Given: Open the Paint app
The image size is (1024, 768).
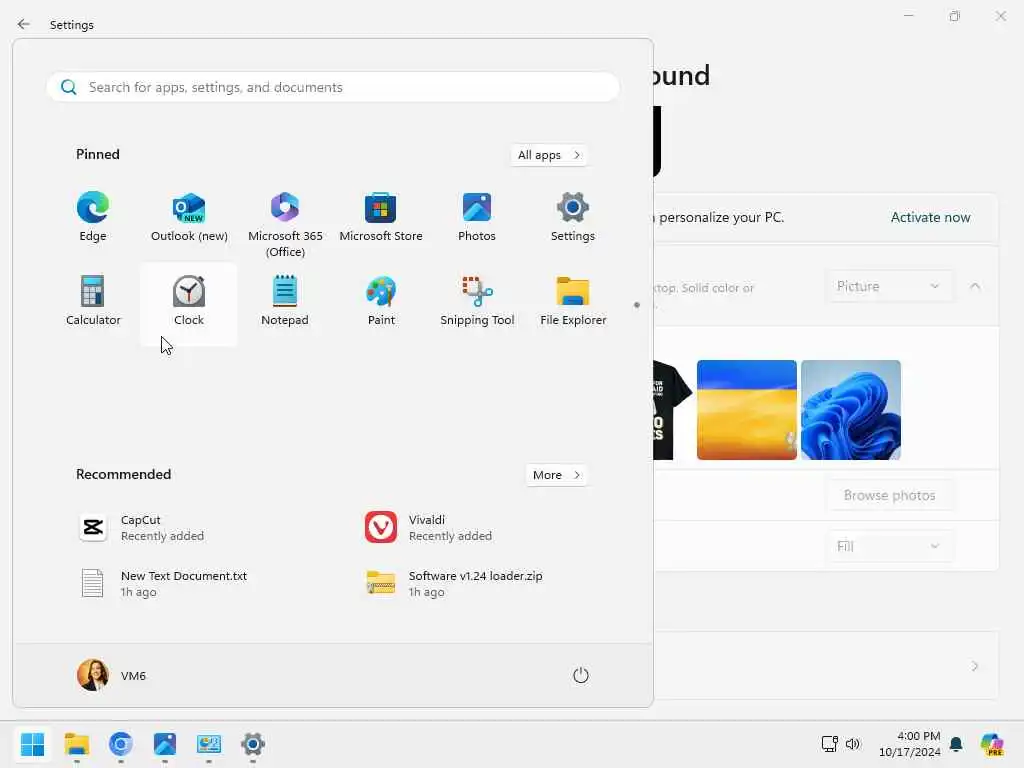Looking at the screenshot, I should 381,301.
